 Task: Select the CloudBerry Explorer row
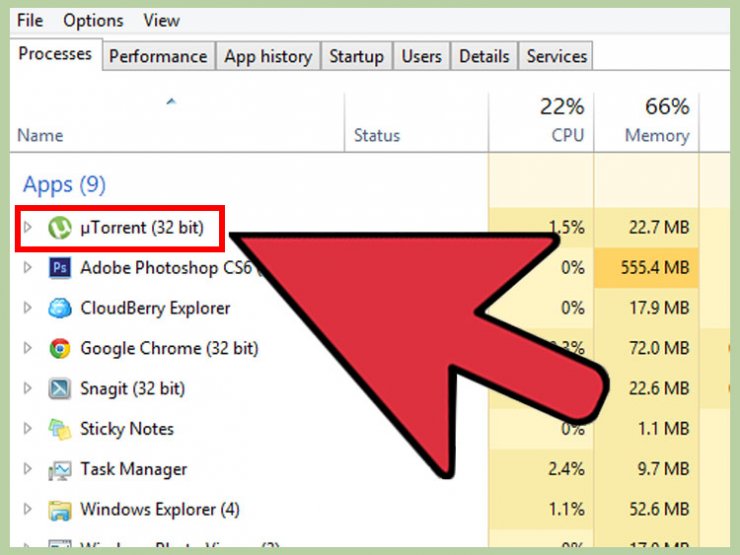click(x=370, y=308)
